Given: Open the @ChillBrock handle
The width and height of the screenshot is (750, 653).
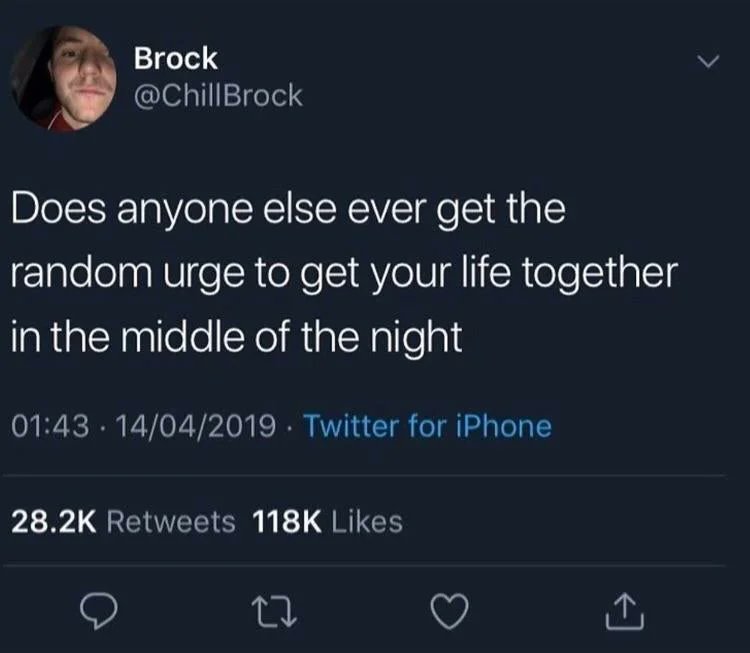Looking at the screenshot, I should (x=218, y=96).
